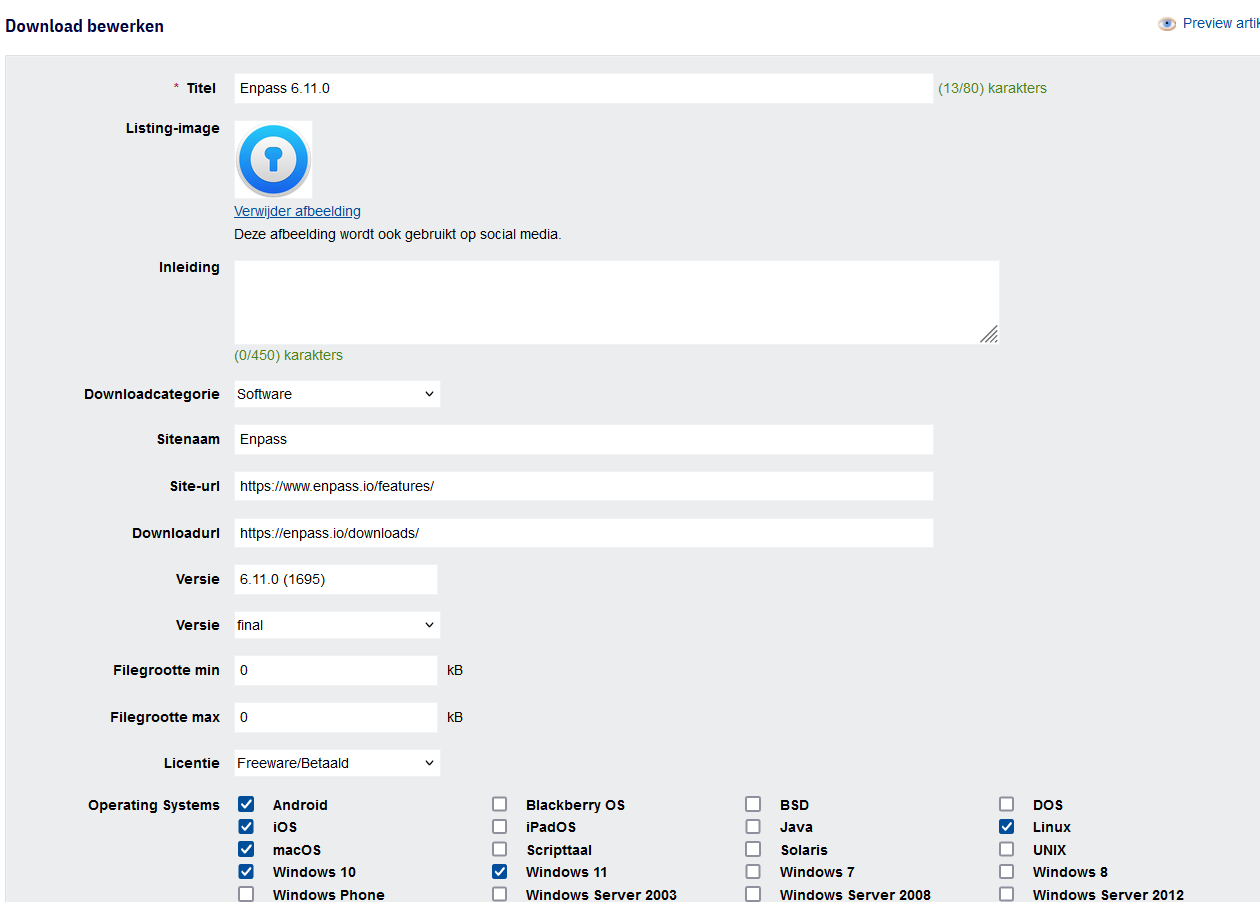Click the Filegrootte max field
The width and height of the screenshot is (1260, 902).
(336, 717)
